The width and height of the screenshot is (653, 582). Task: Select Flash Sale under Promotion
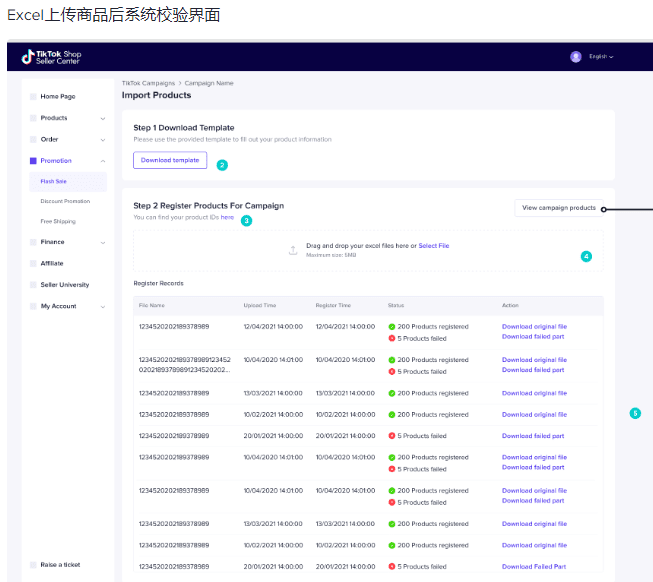coord(68,182)
